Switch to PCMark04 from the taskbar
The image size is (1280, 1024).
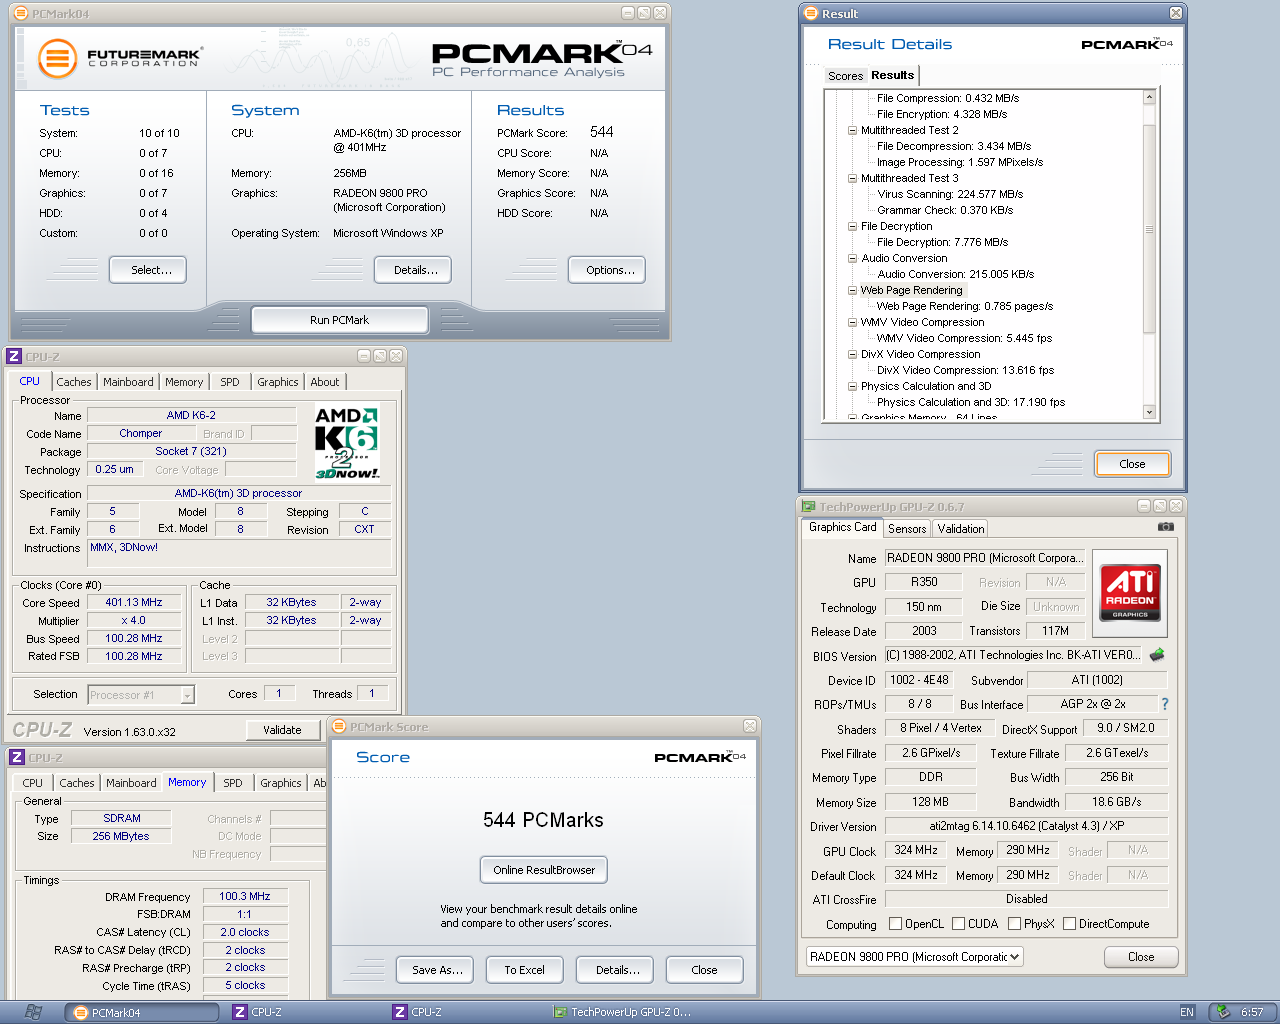point(143,1012)
